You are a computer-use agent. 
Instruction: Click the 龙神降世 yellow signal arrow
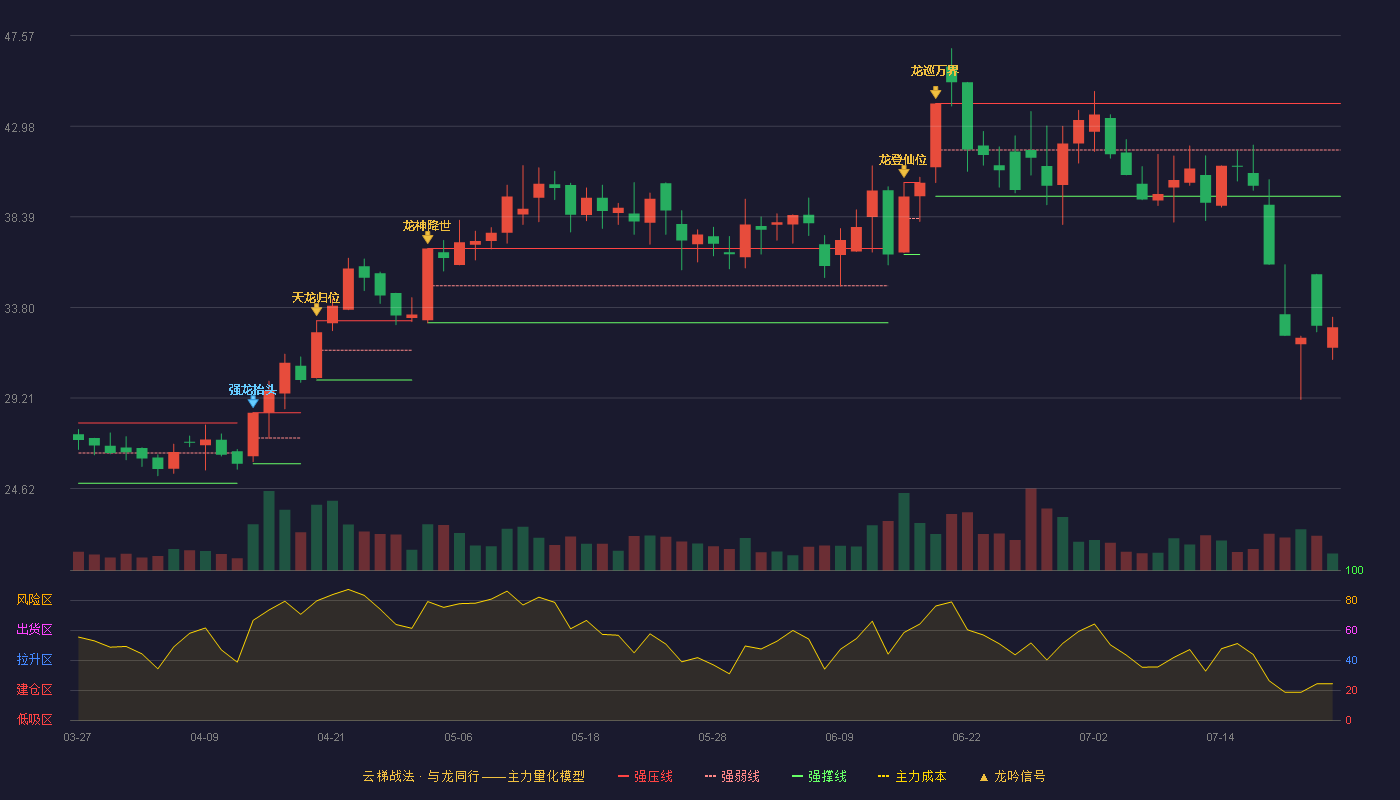tap(428, 238)
